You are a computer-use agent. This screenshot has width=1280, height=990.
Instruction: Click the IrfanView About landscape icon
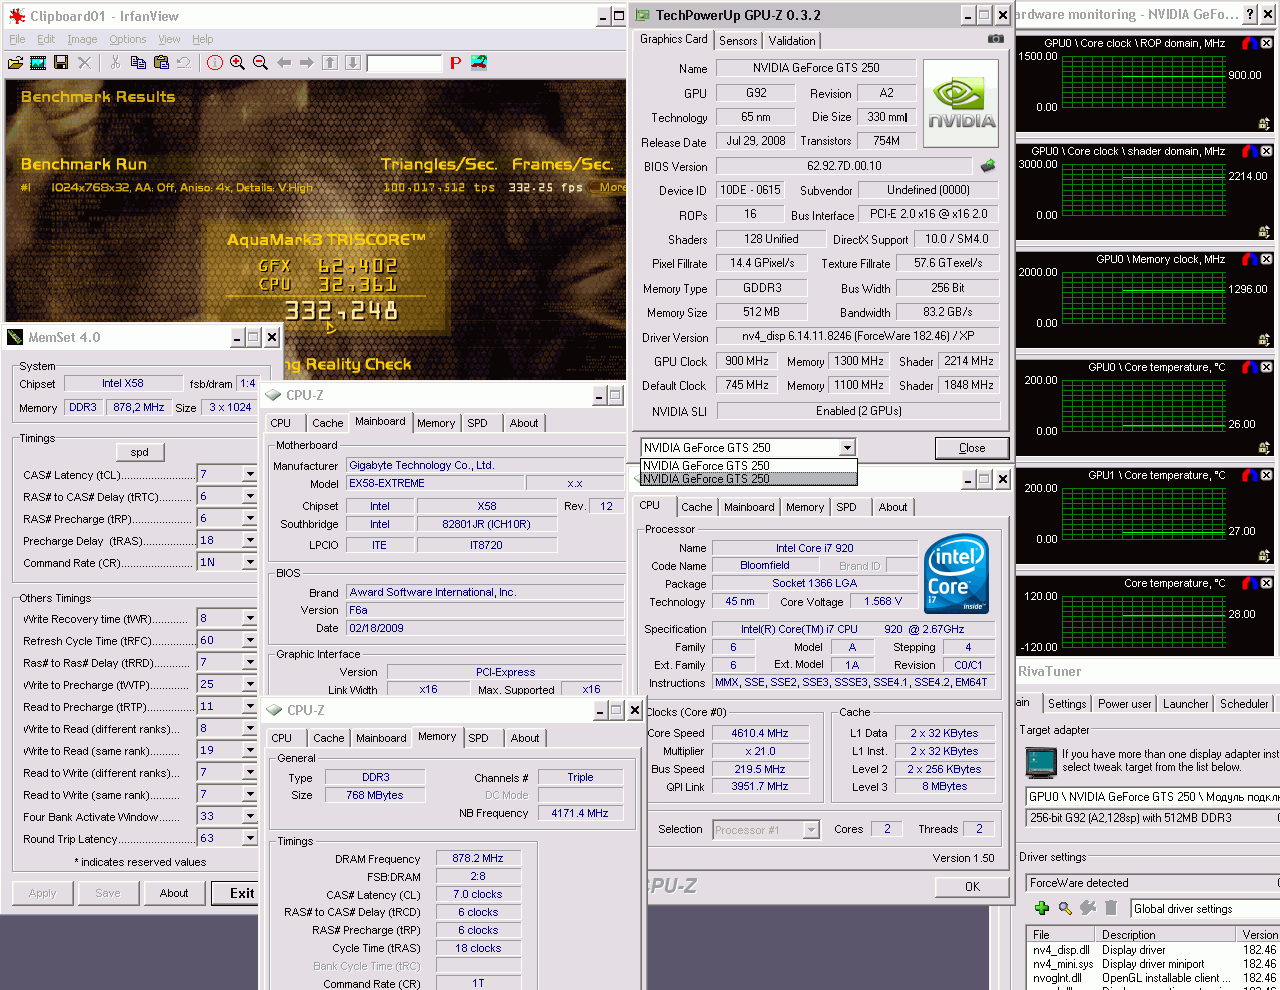pyautogui.click(x=479, y=62)
